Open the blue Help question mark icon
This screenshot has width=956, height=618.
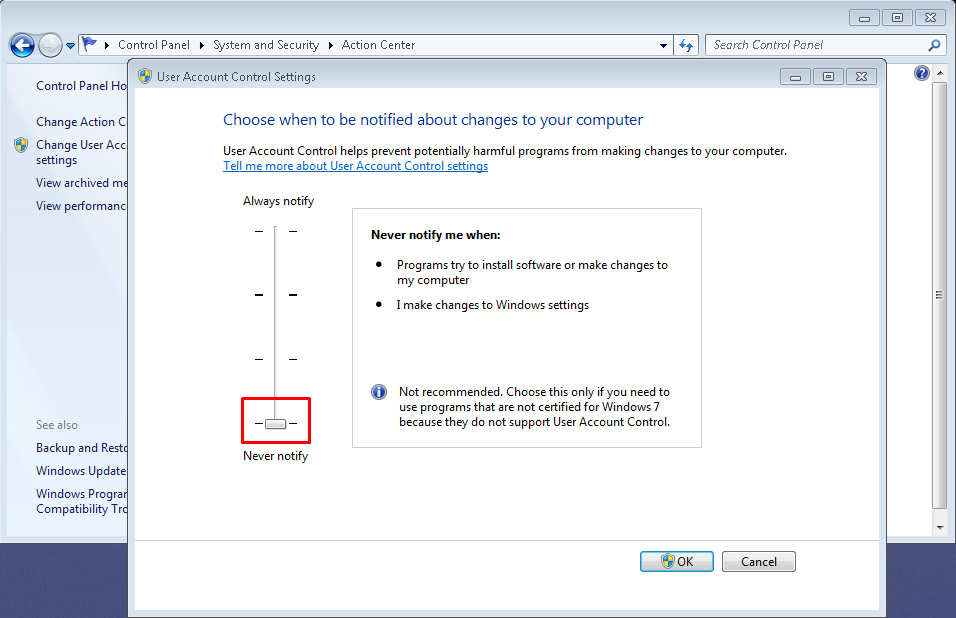pos(921,73)
